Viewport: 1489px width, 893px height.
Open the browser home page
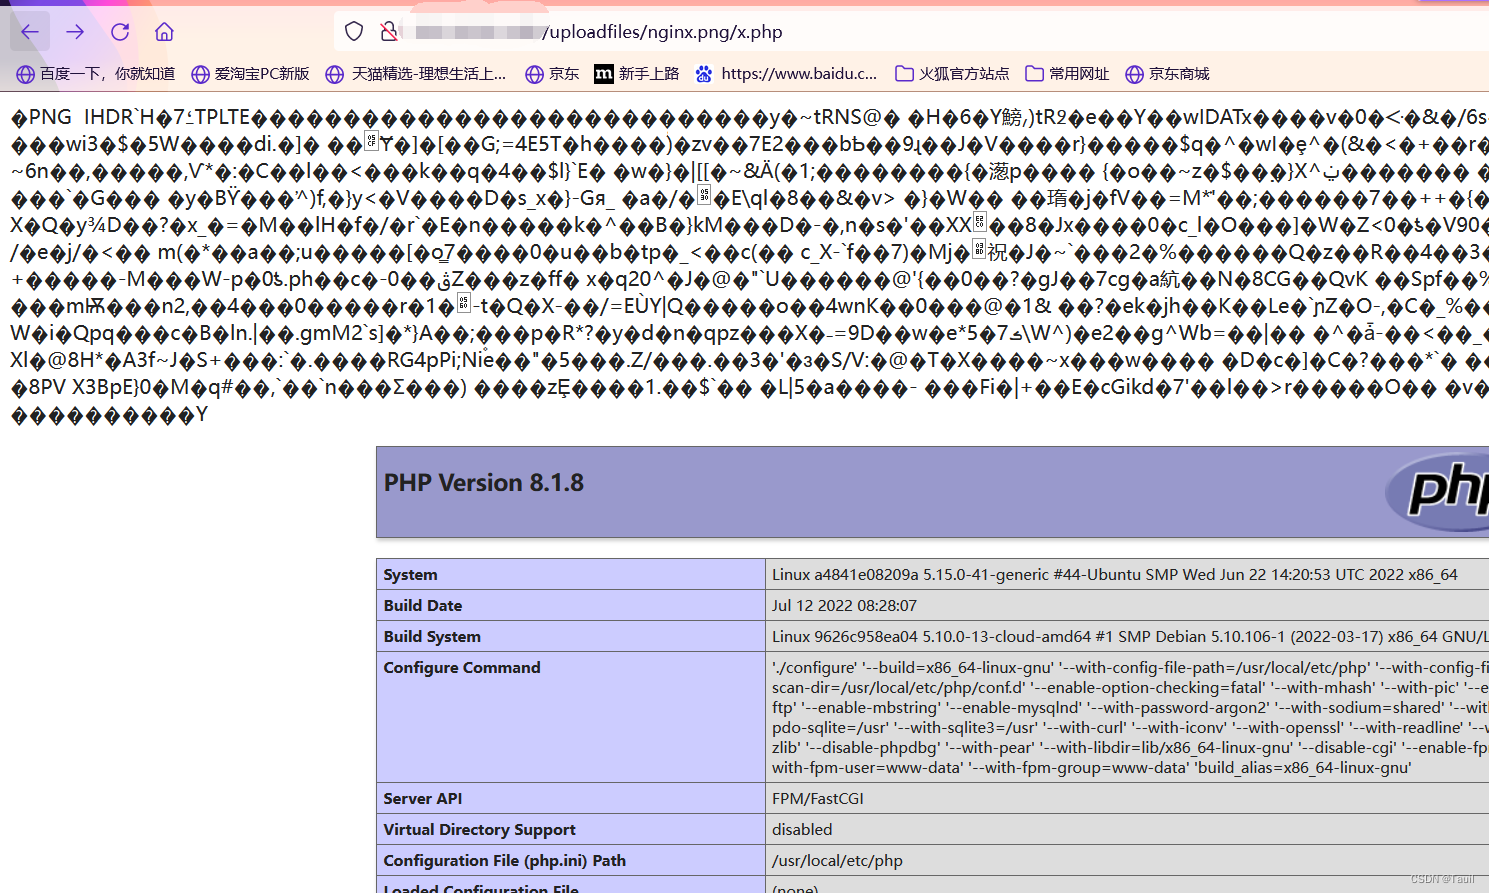click(x=165, y=32)
